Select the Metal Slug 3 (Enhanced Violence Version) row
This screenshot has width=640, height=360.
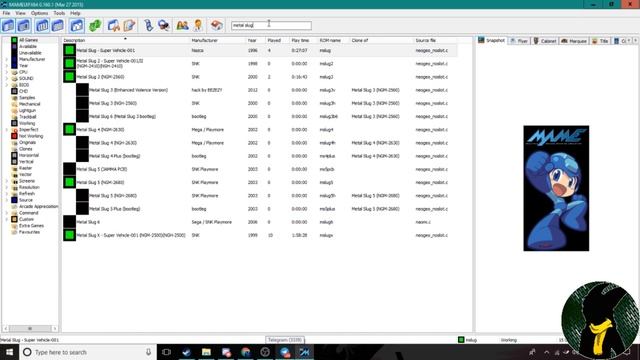click(x=260, y=90)
